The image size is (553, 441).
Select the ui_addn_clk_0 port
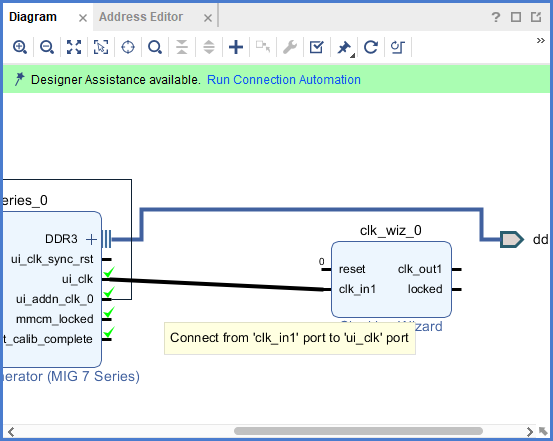[55, 299]
